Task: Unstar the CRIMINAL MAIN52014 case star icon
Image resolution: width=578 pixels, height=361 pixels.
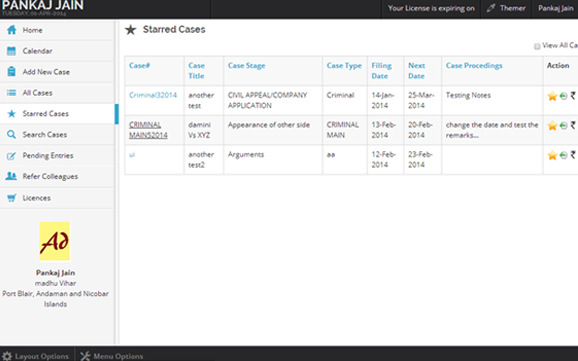Action: pyautogui.click(x=552, y=125)
